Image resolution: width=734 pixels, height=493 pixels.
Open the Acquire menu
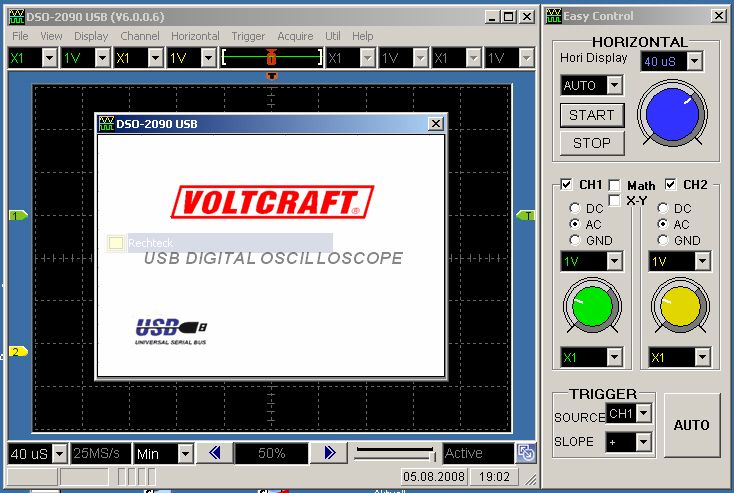(x=295, y=36)
